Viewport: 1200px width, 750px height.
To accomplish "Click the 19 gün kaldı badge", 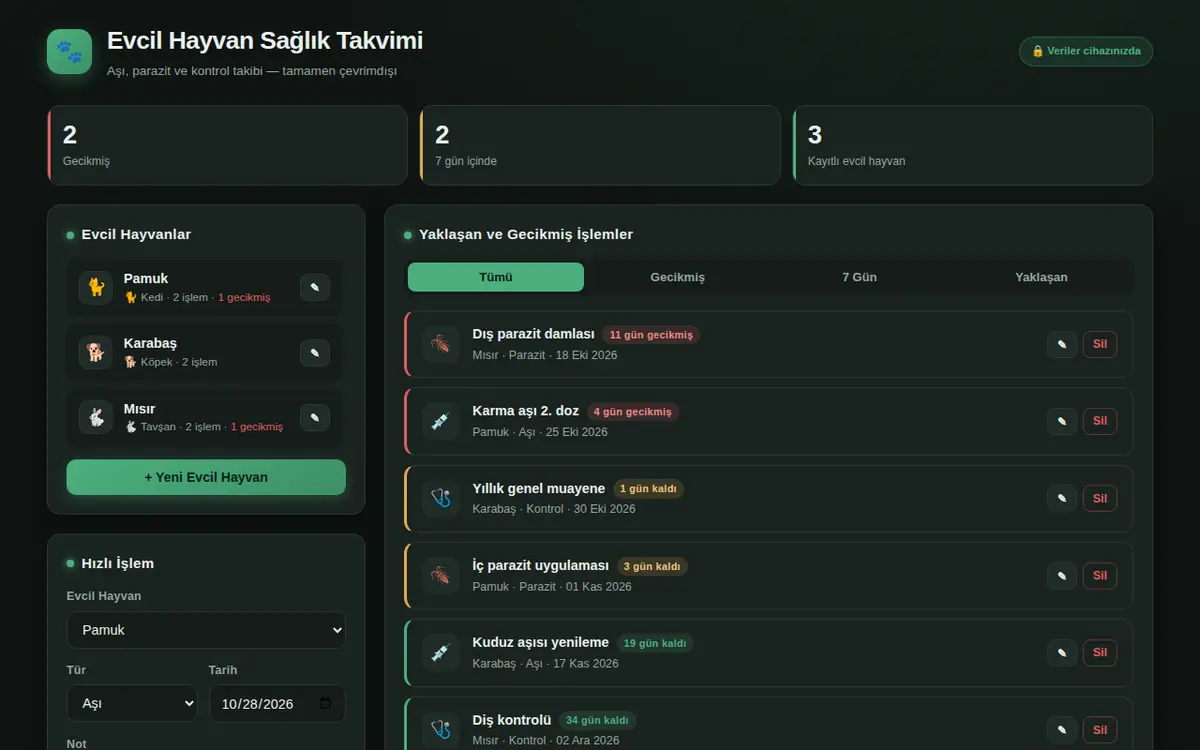I will 654,643.
